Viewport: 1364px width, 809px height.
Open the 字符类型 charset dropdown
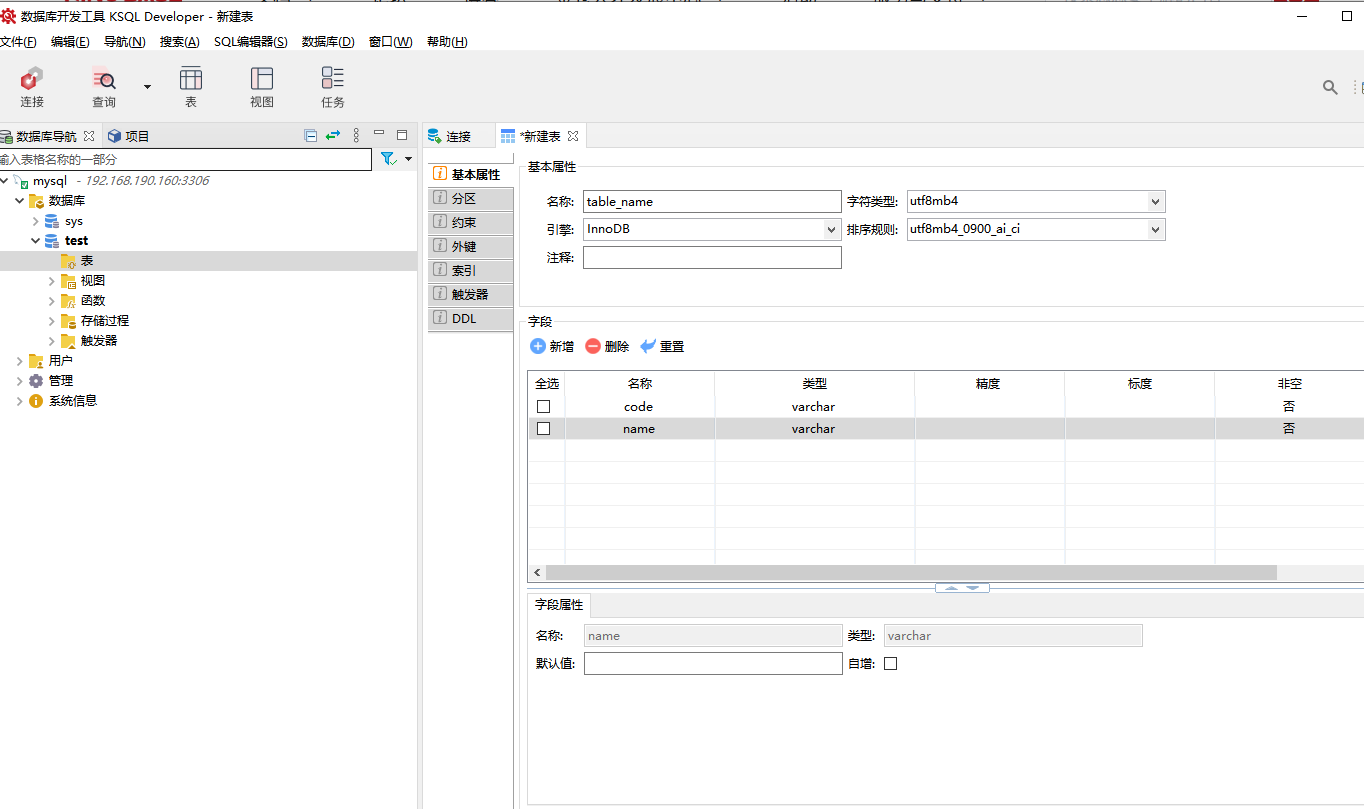(1155, 202)
